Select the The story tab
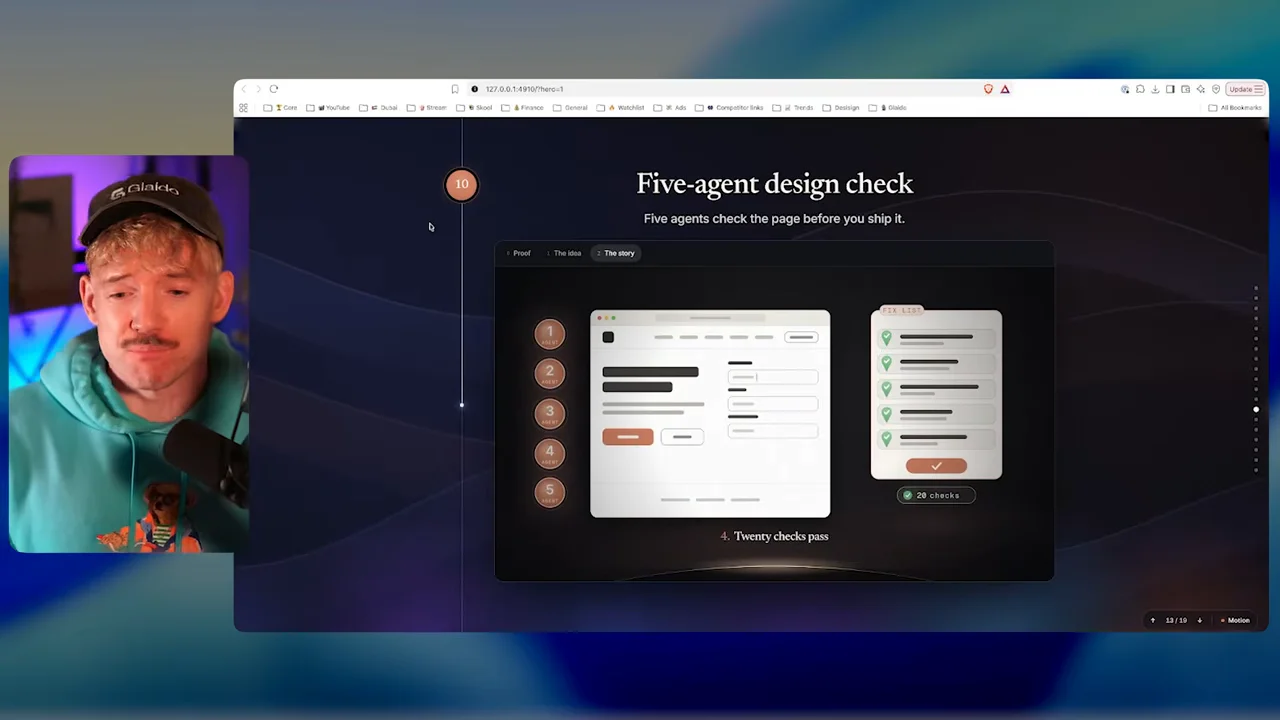 tap(616, 253)
